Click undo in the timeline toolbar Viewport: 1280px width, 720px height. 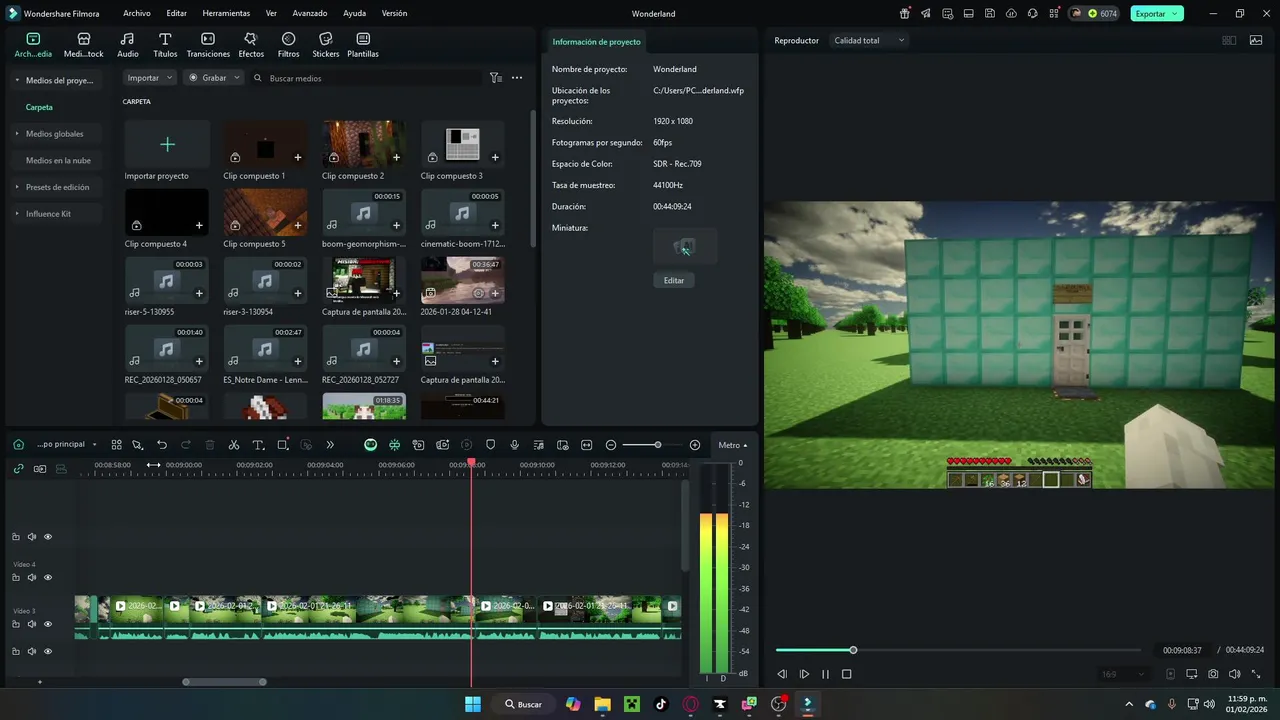[162, 445]
